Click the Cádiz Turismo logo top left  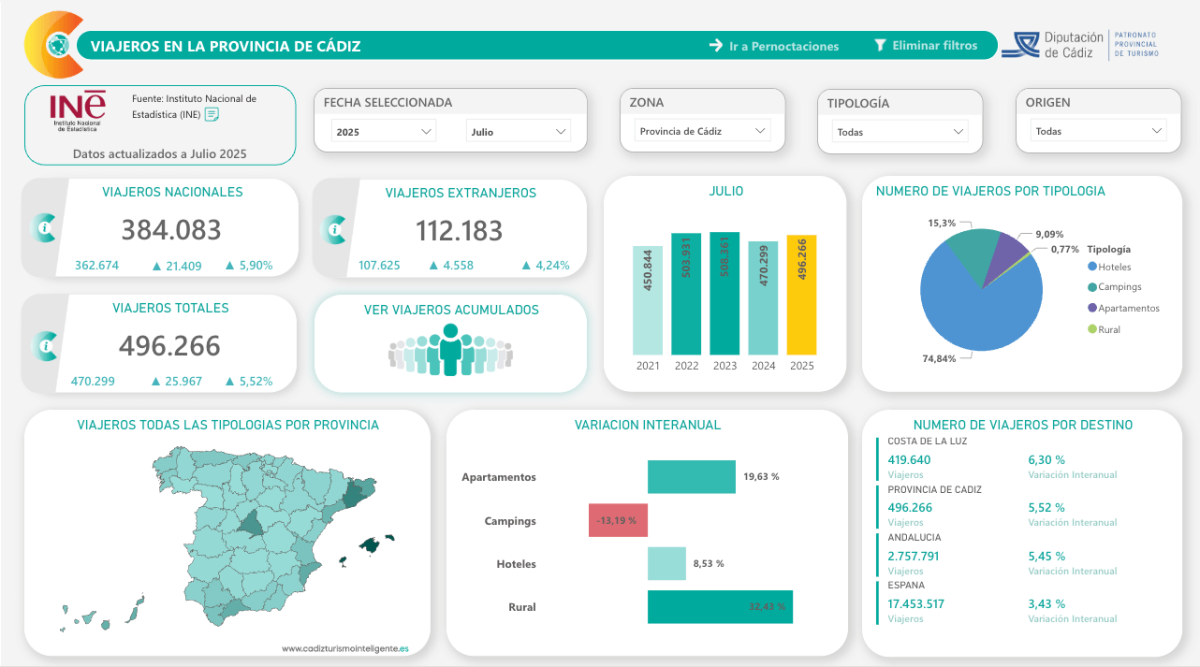pyautogui.click(x=55, y=43)
